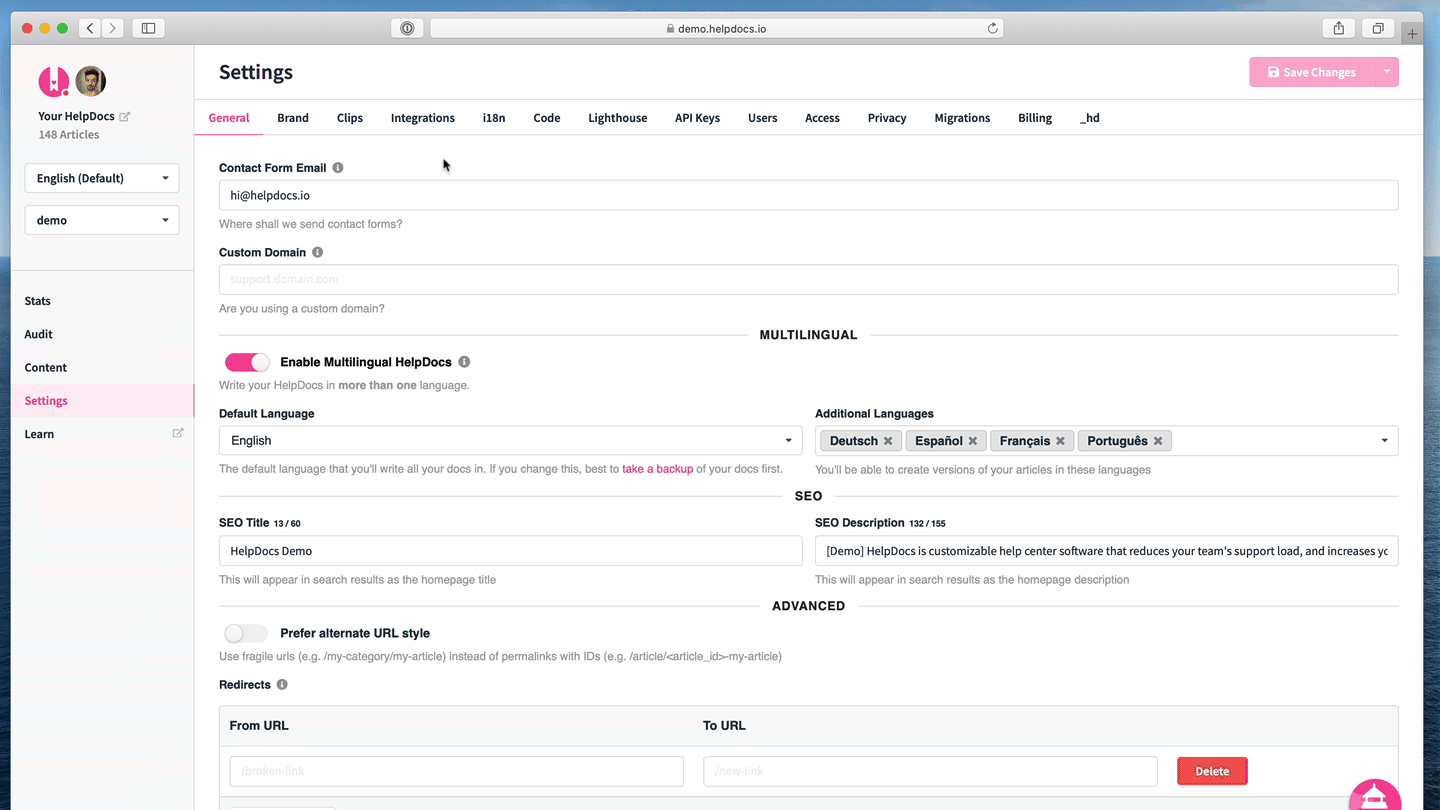Remove Español from additional languages
The image size is (1440, 810).
[973, 441]
